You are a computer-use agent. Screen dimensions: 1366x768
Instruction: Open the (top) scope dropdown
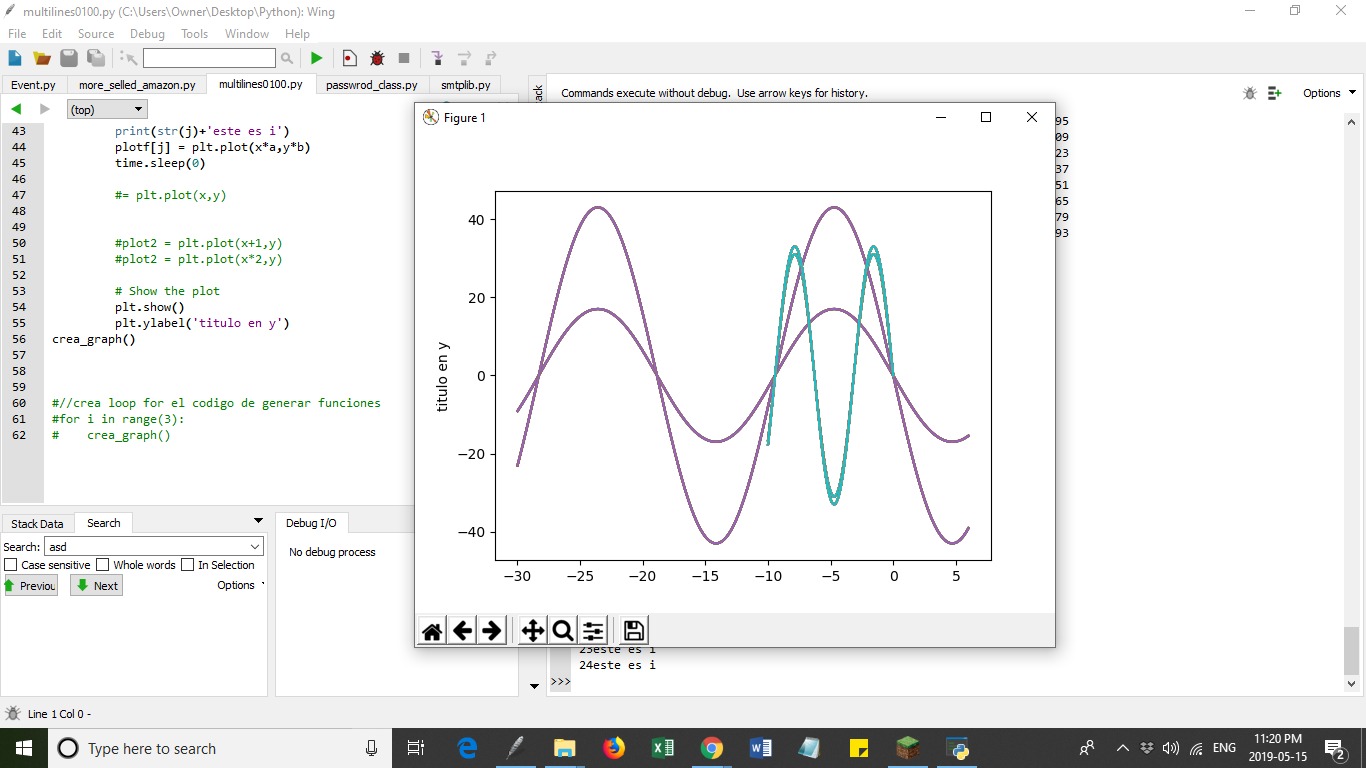tap(107, 109)
